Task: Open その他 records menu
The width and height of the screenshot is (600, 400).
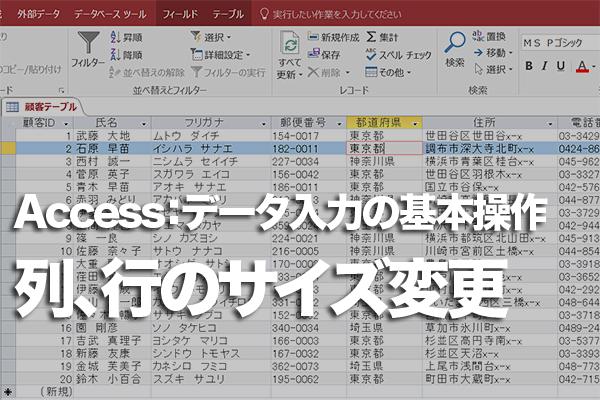Action: [x=388, y=72]
